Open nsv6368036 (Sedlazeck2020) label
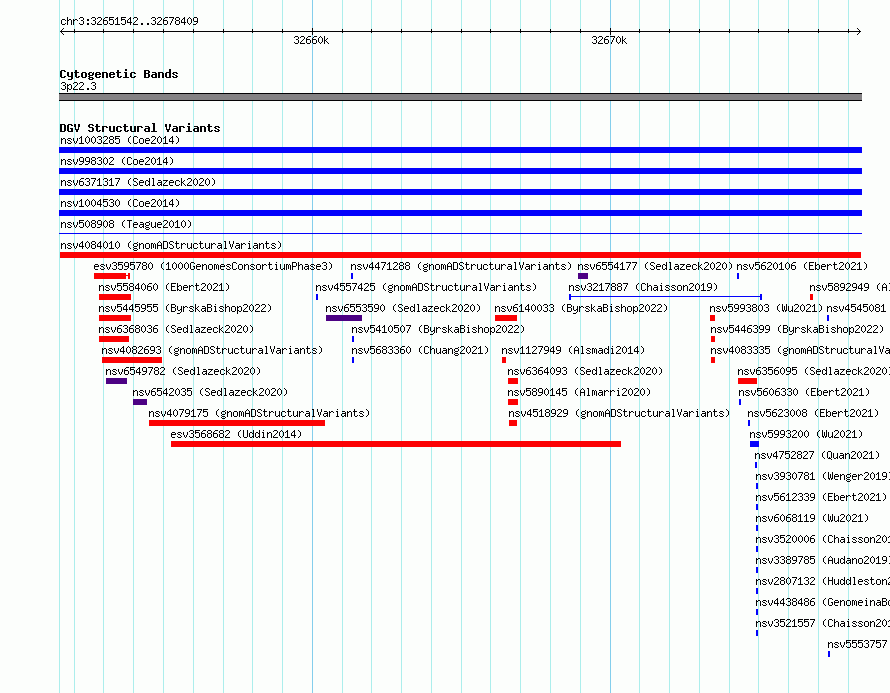Screen dimensions: 890x693 coord(176,329)
